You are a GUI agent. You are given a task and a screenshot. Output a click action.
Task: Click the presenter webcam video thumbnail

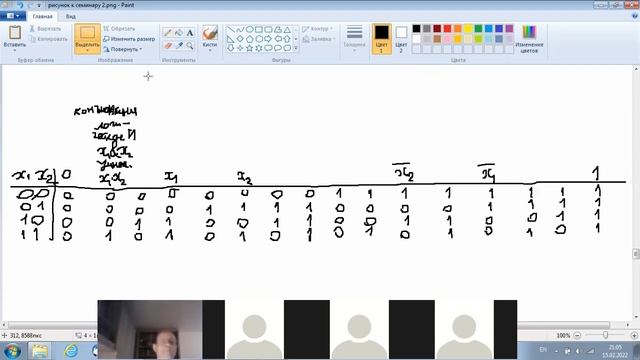pyautogui.click(x=149, y=330)
